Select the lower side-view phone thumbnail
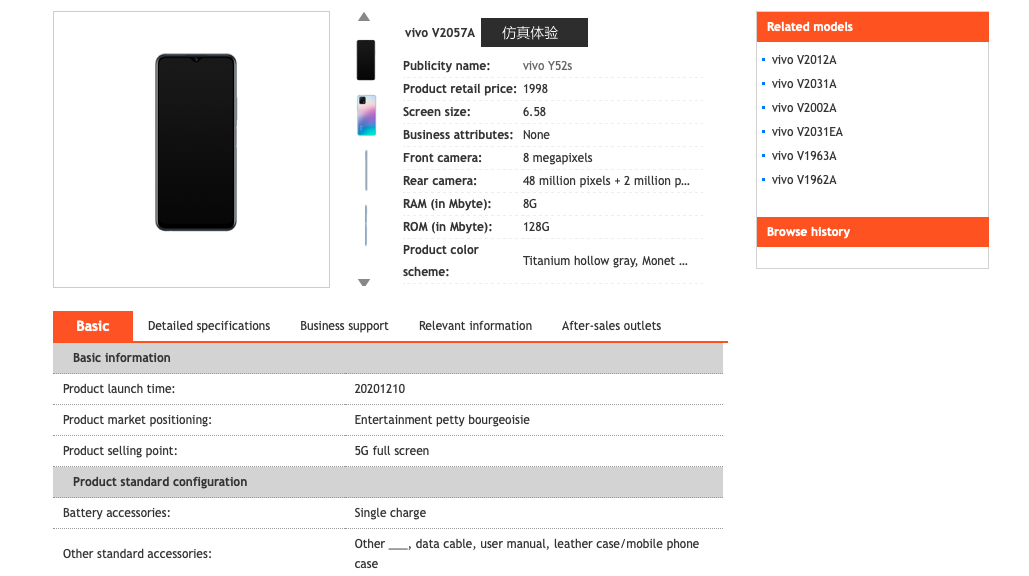This screenshot has width=1029, height=576. click(x=366, y=226)
